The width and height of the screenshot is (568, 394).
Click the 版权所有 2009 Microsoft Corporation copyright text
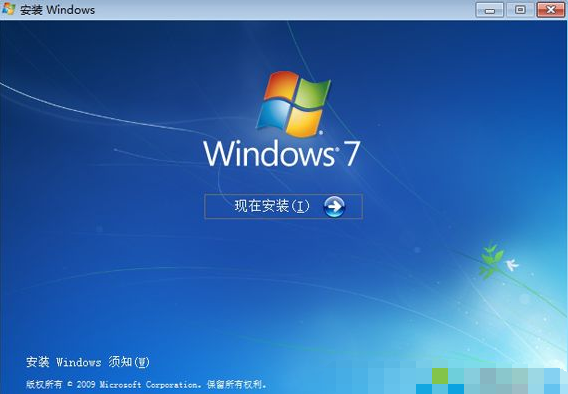146,384
